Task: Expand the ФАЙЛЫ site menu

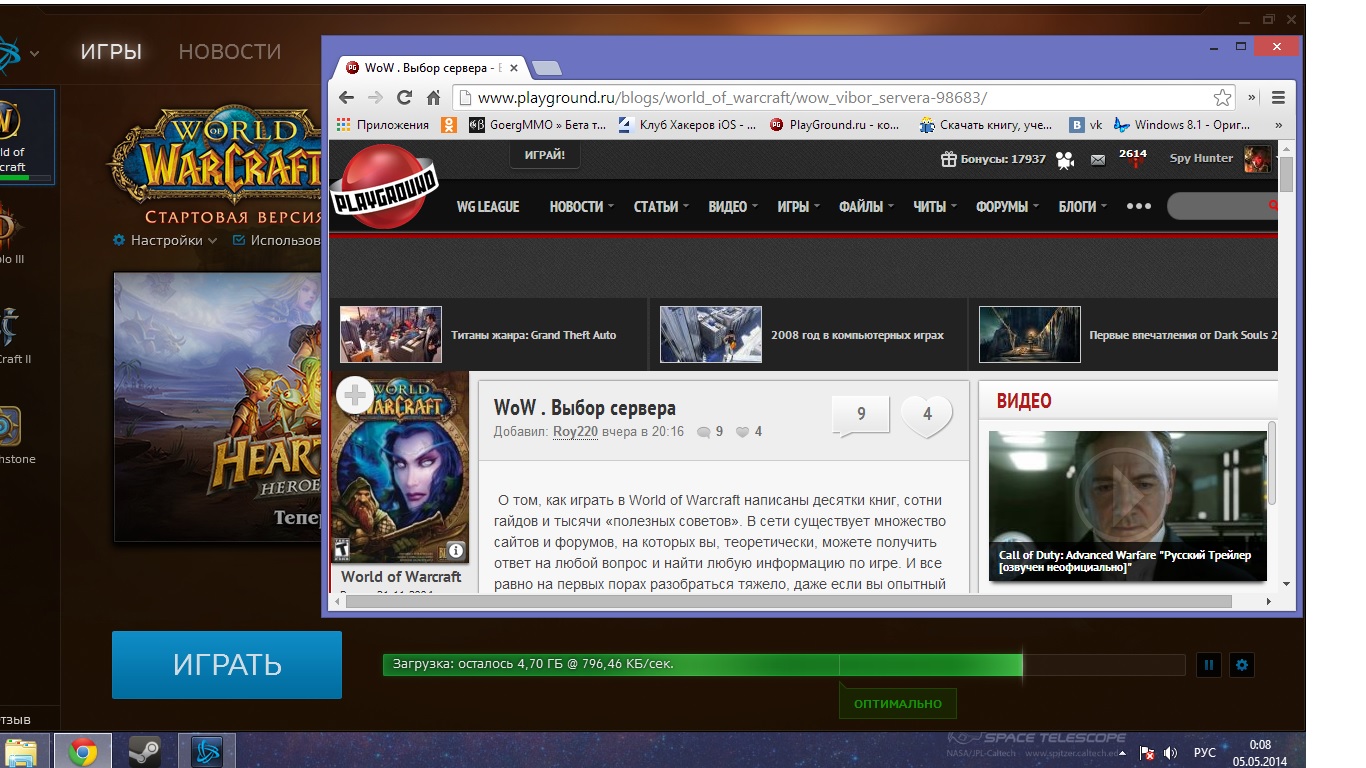Action: pyautogui.click(x=866, y=206)
